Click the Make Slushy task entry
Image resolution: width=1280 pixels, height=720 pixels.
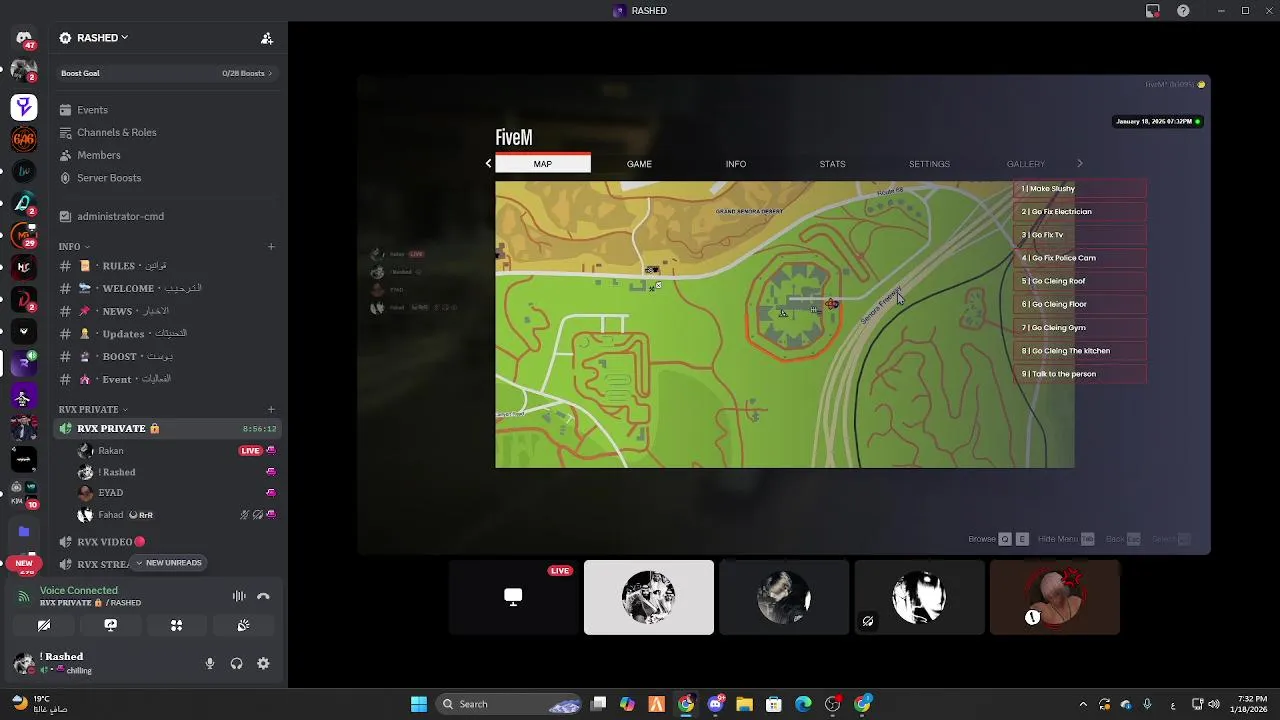(1081, 189)
